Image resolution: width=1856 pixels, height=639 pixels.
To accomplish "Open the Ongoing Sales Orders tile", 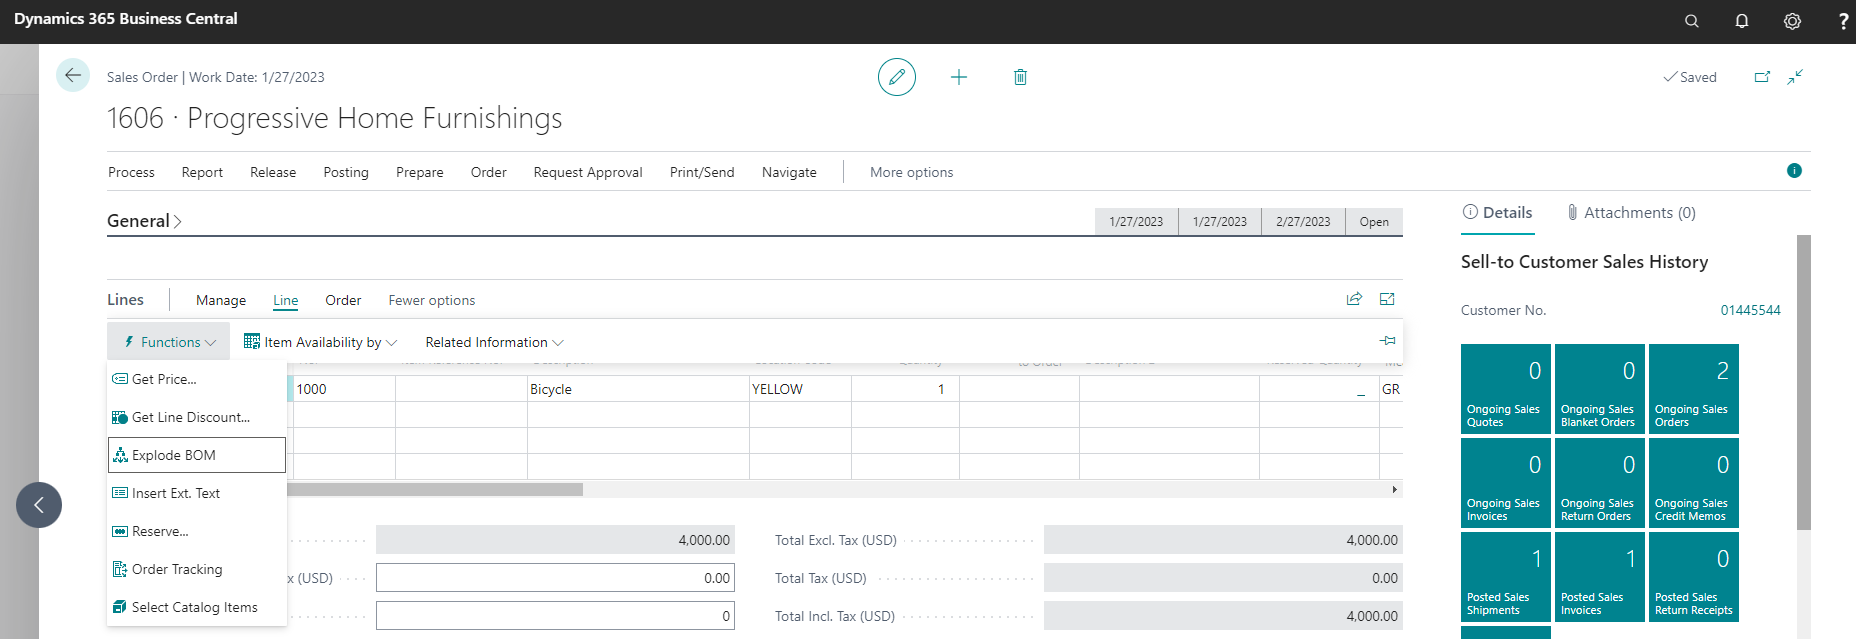I will point(1694,389).
